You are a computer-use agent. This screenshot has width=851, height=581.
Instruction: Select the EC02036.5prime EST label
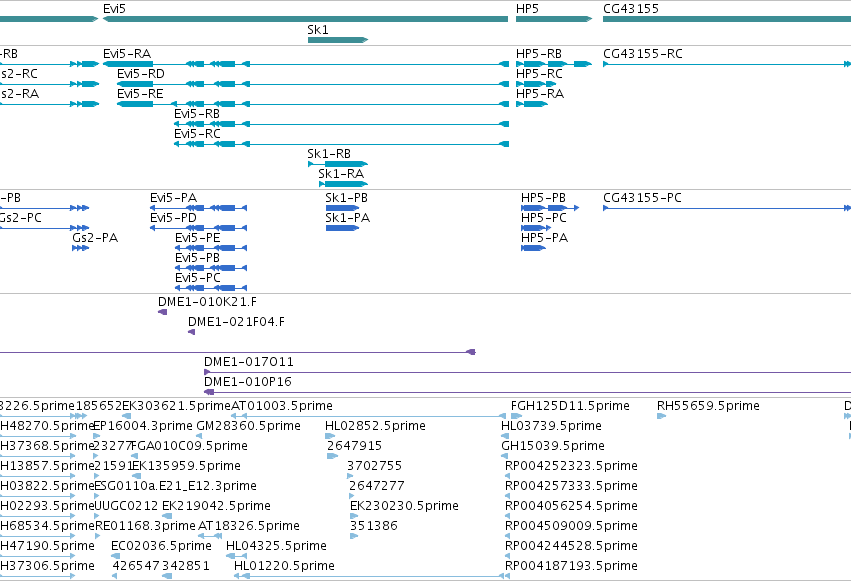point(161,547)
